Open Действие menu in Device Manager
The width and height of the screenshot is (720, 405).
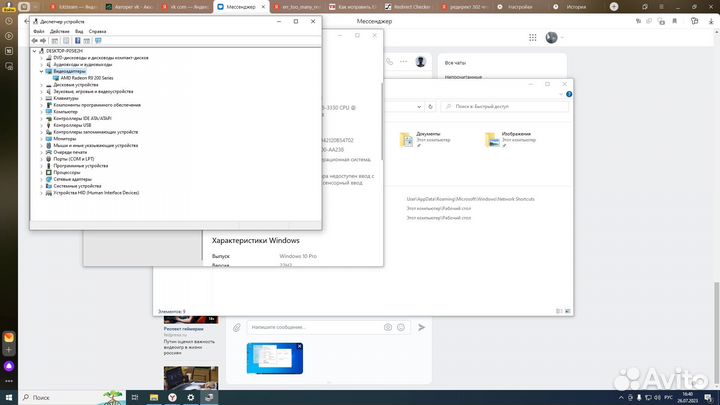click(x=60, y=31)
